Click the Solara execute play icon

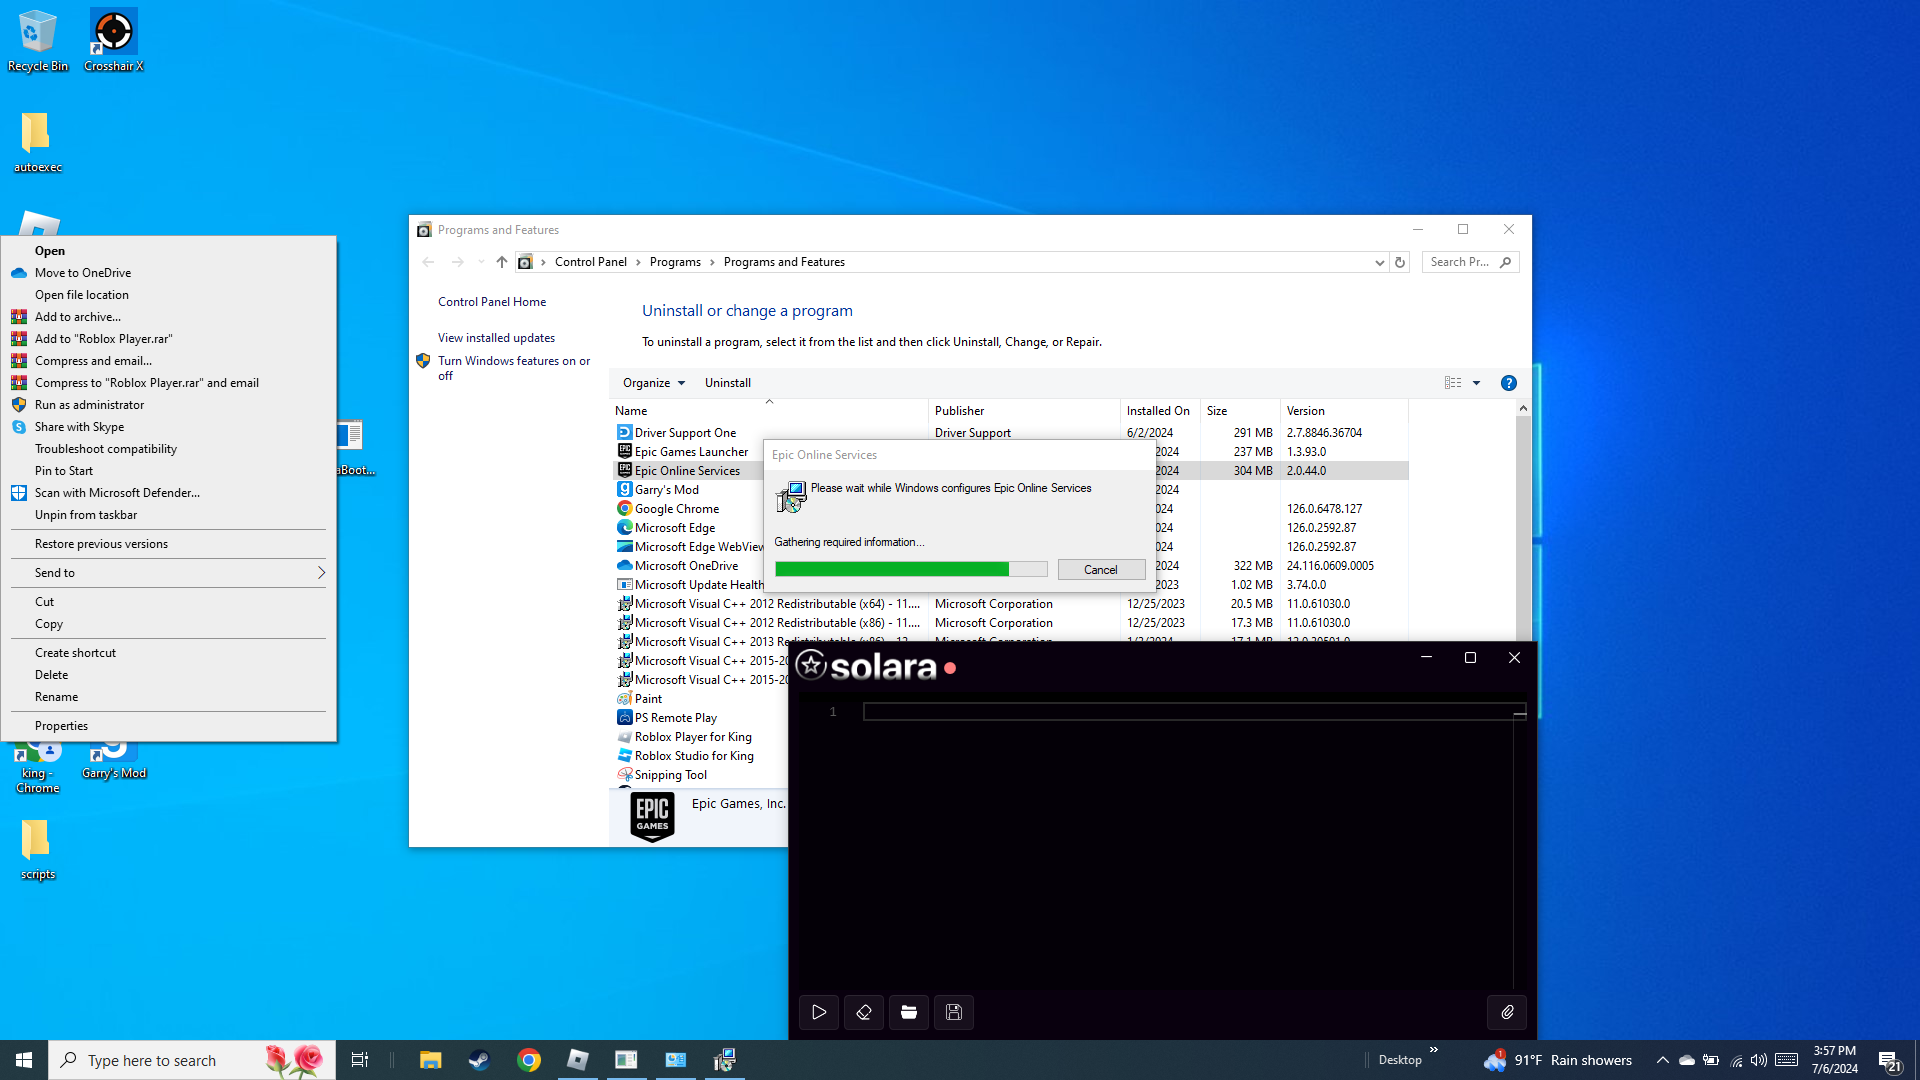click(x=819, y=1012)
